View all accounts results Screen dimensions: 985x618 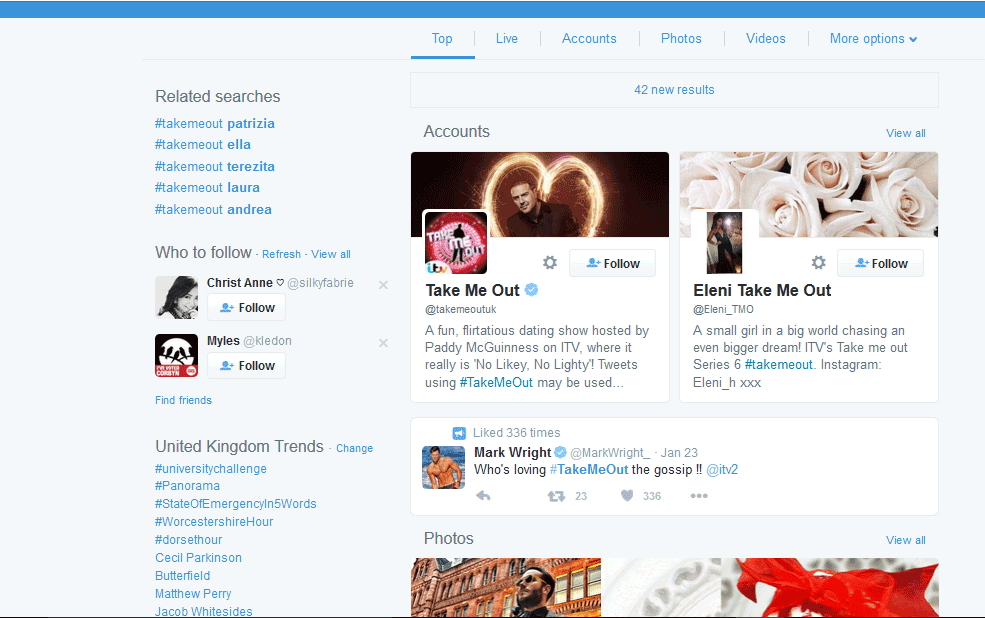click(x=905, y=133)
